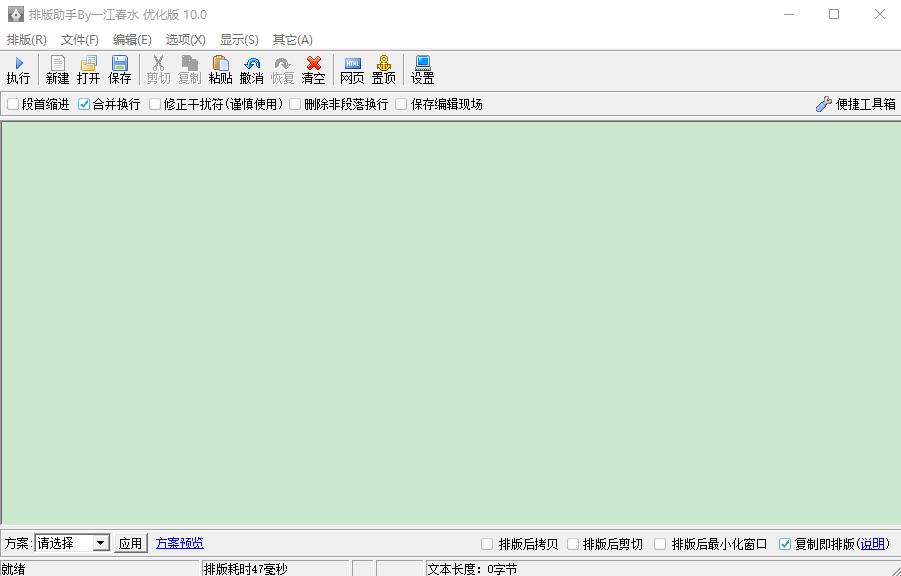
Task: Open settings via the 设置 icon
Action: pos(421,68)
